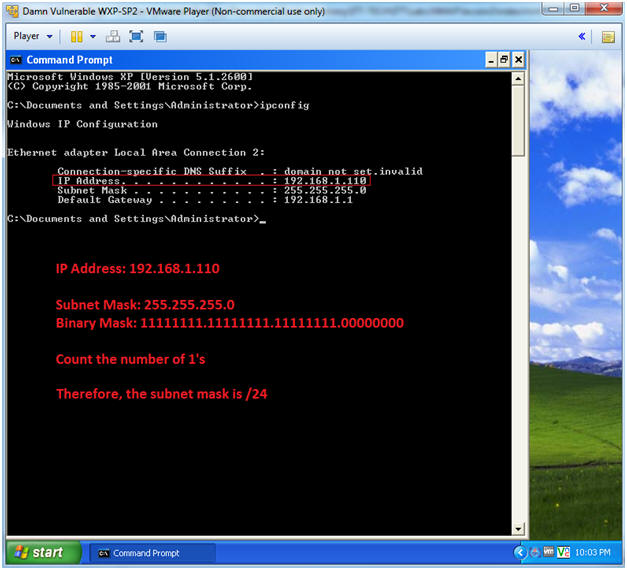Screen dimensions: 627x570
Task: Click the ipconfig command line
Action: 158,105
